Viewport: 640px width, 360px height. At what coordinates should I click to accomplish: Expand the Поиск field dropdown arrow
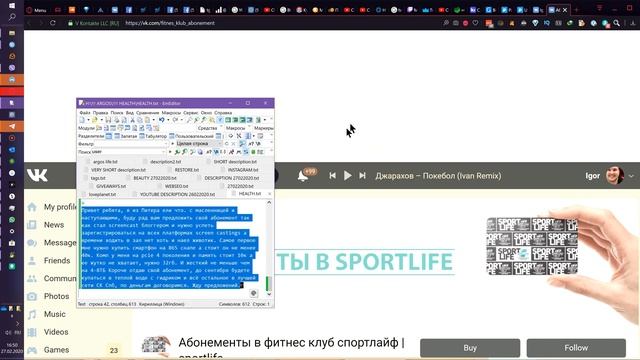[164, 152]
